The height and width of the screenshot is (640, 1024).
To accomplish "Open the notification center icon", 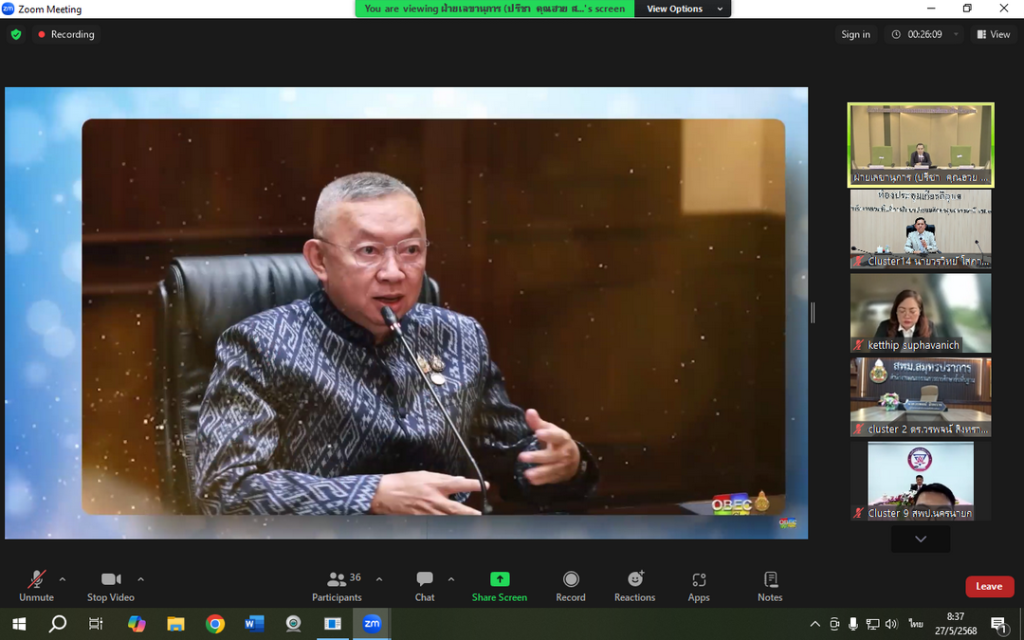I will click(x=999, y=625).
